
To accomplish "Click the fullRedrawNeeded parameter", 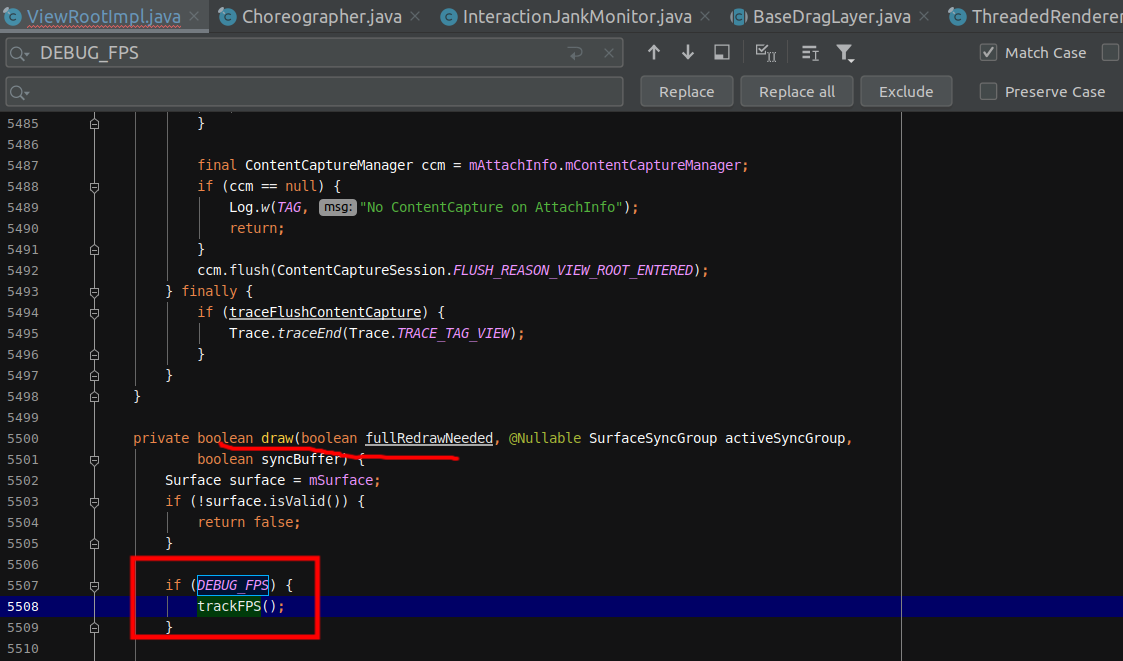I will [429, 438].
